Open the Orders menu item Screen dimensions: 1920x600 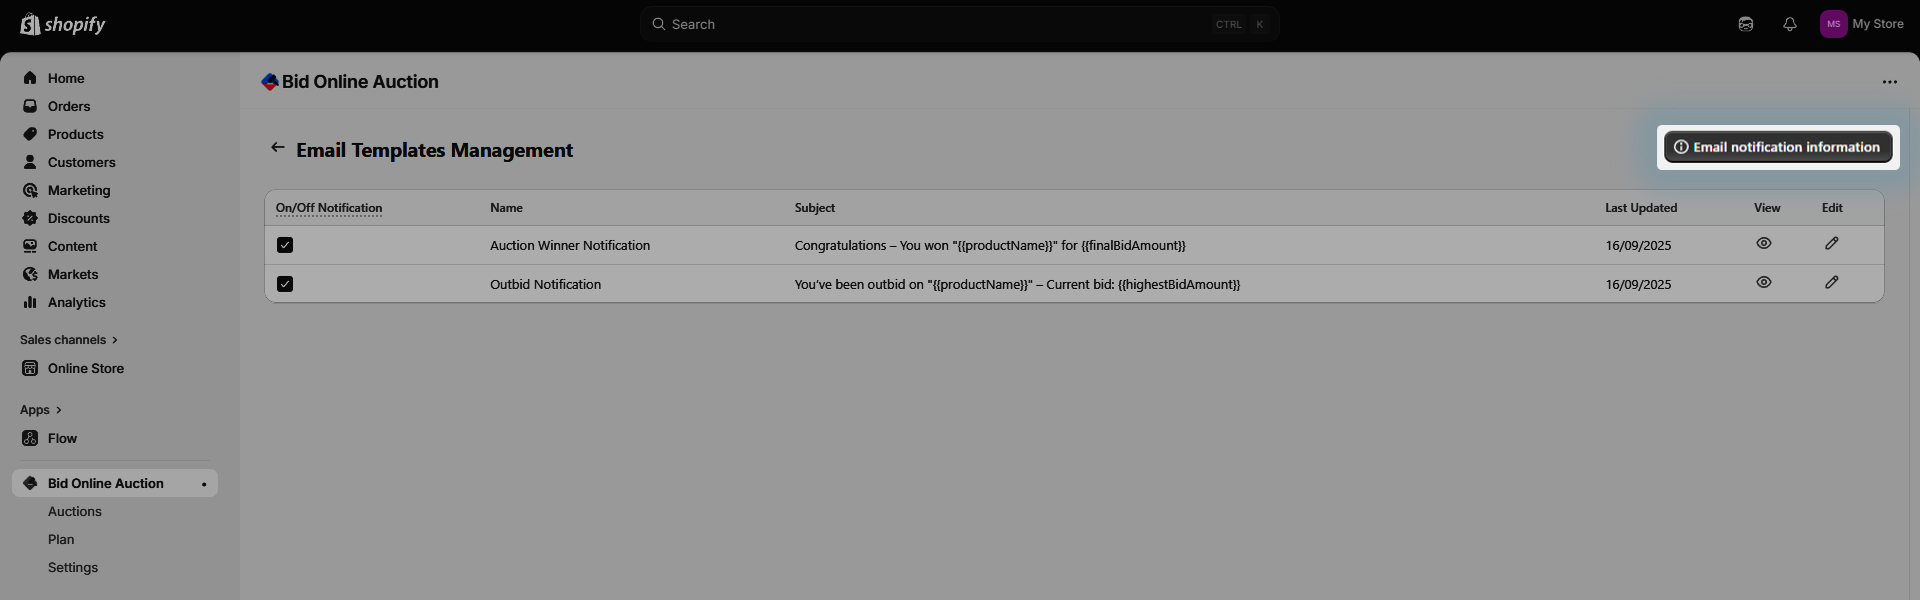pos(69,106)
